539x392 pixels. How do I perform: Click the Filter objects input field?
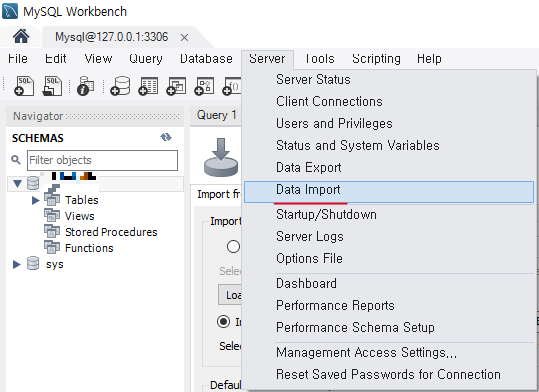coord(102,160)
